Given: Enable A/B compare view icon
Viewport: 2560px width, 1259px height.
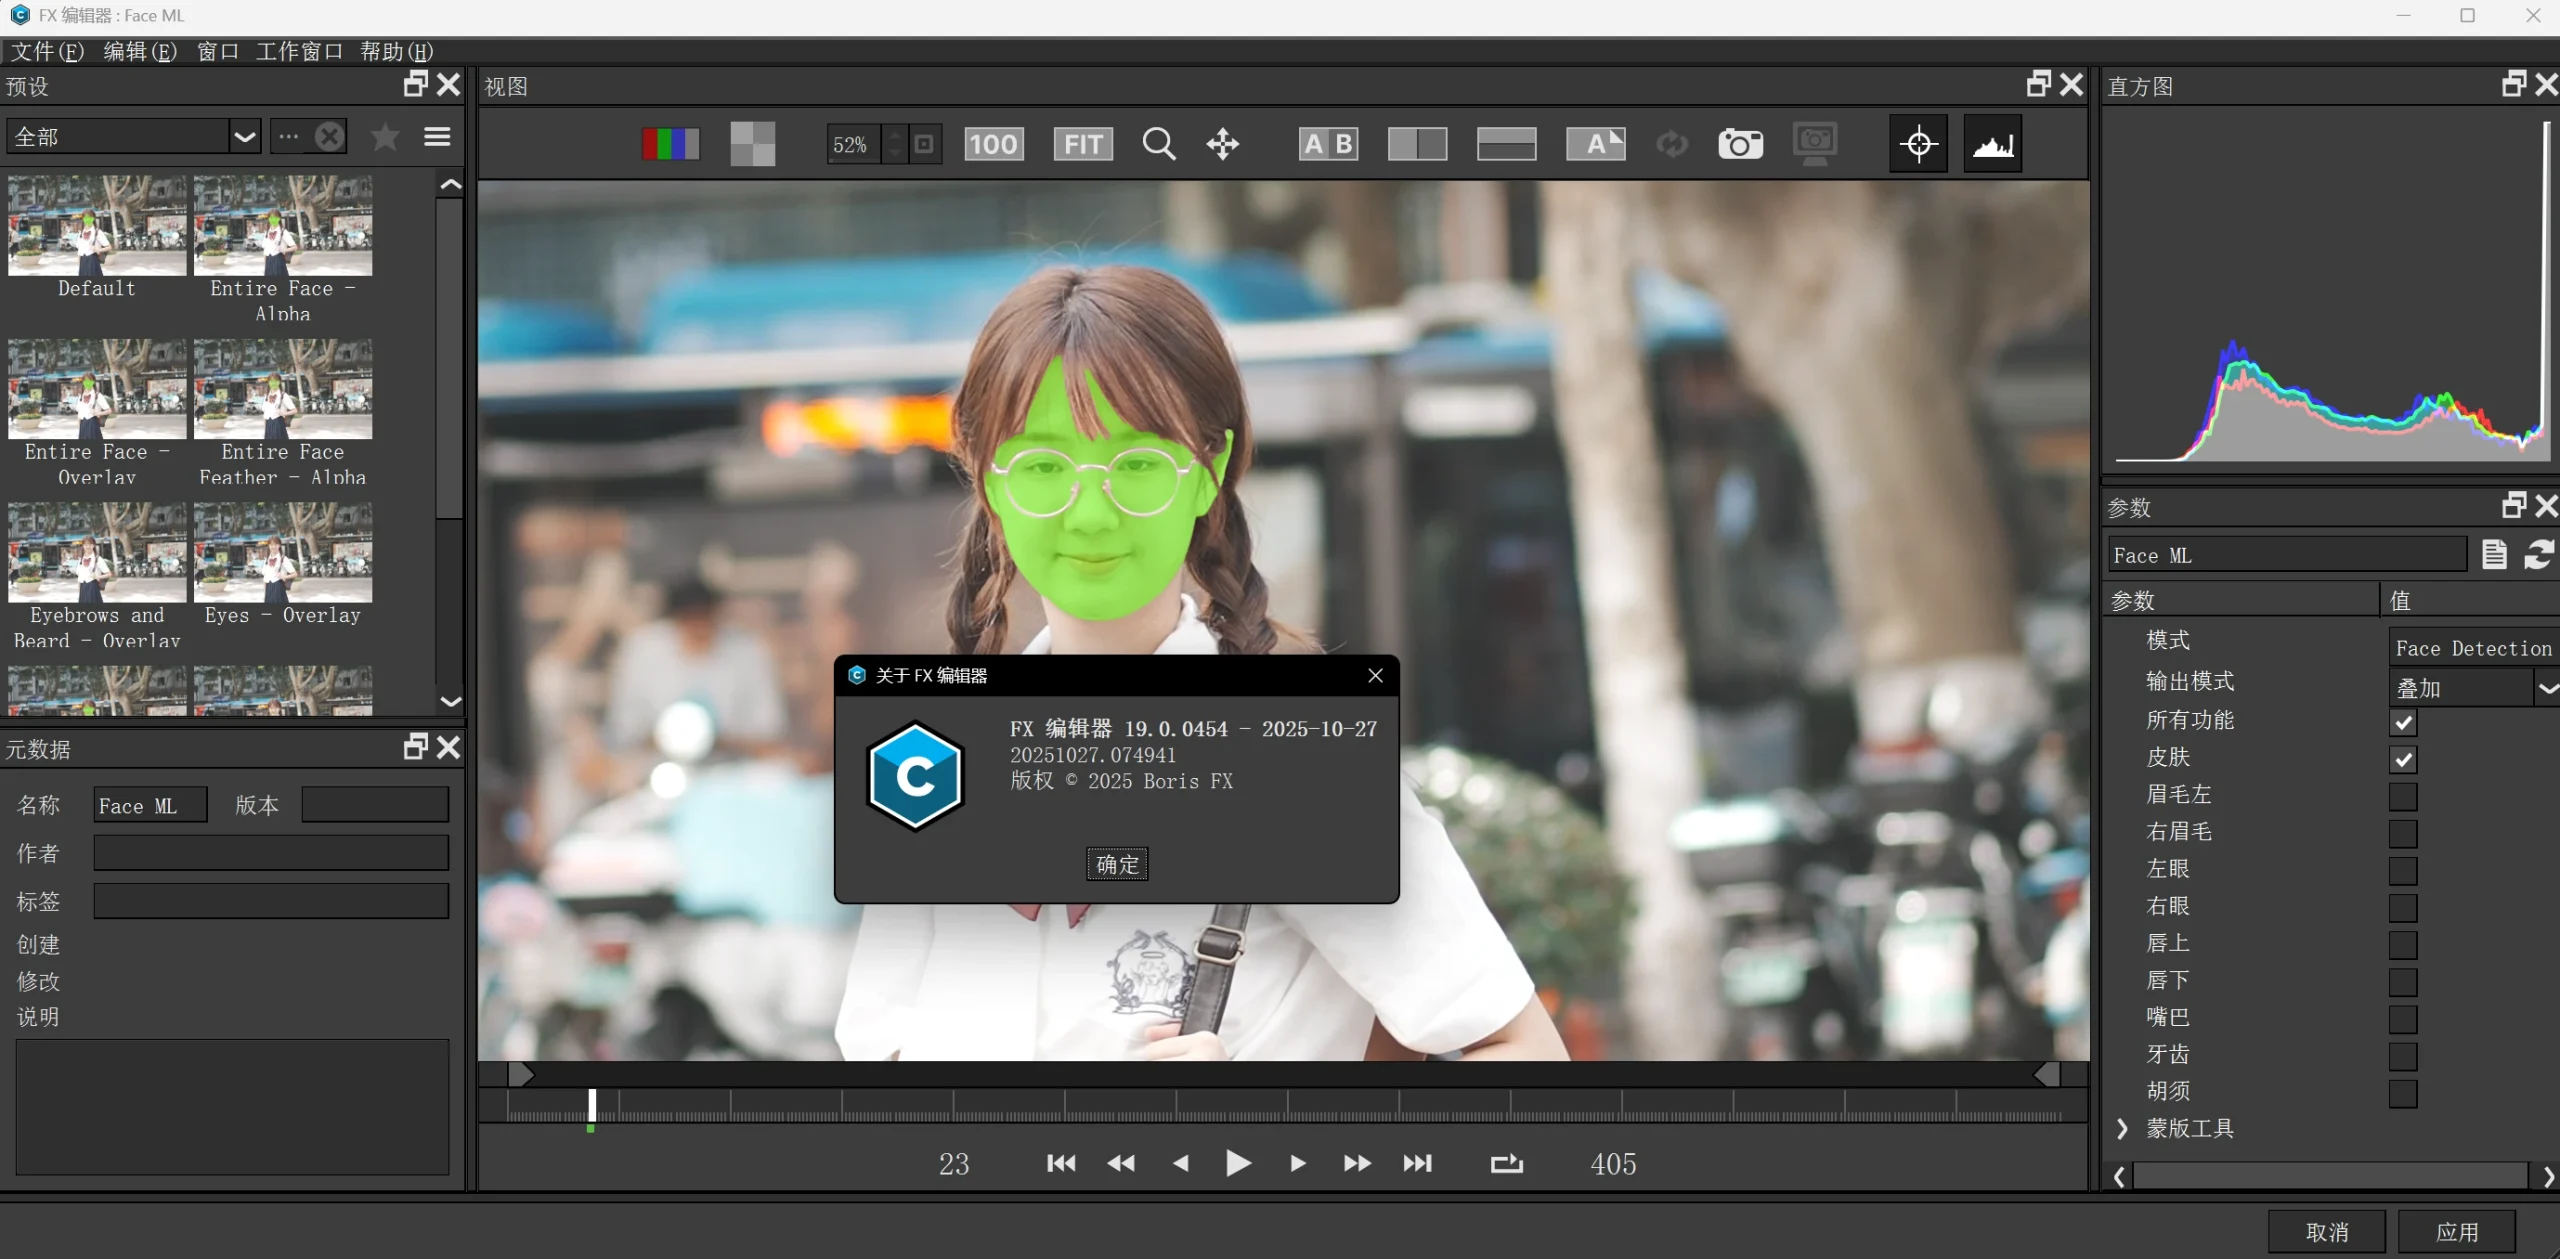Looking at the screenshot, I should [1329, 143].
